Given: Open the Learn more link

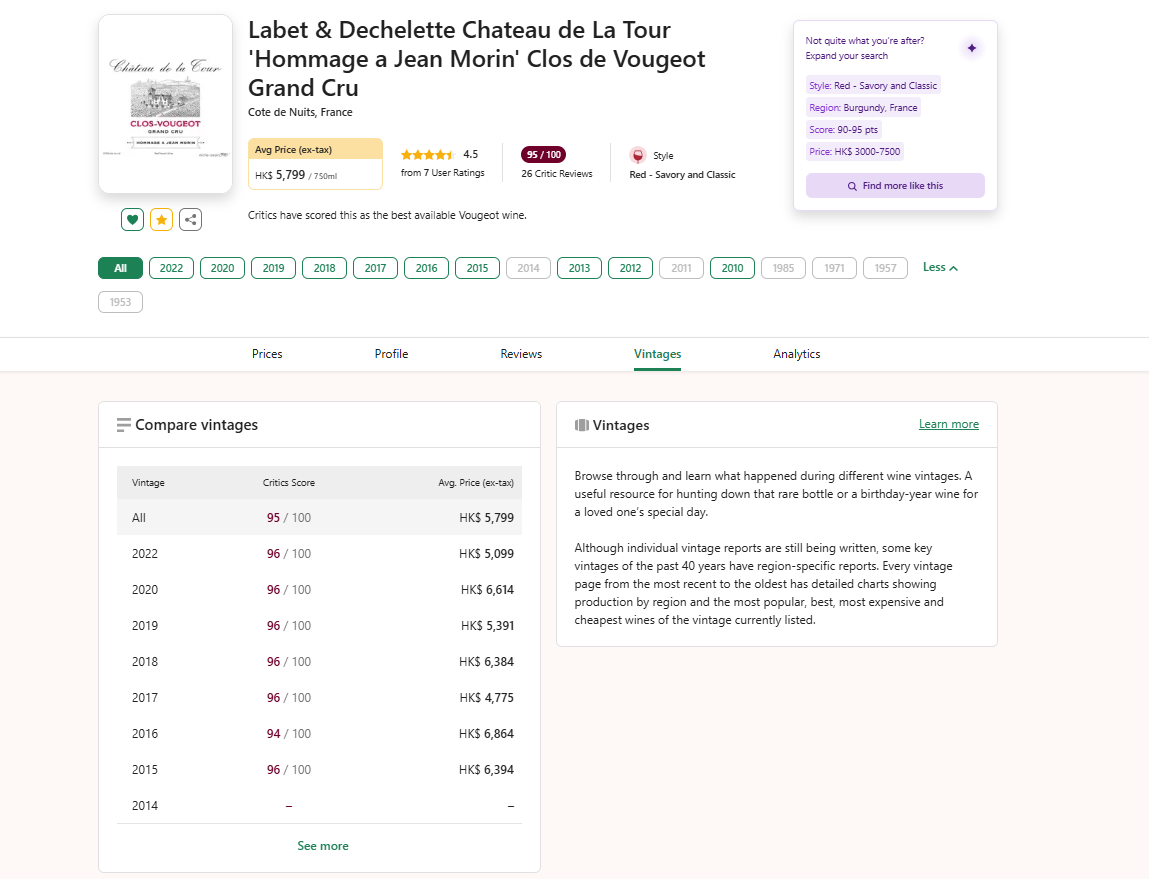Looking at the screenshot, I should [948, 424].
